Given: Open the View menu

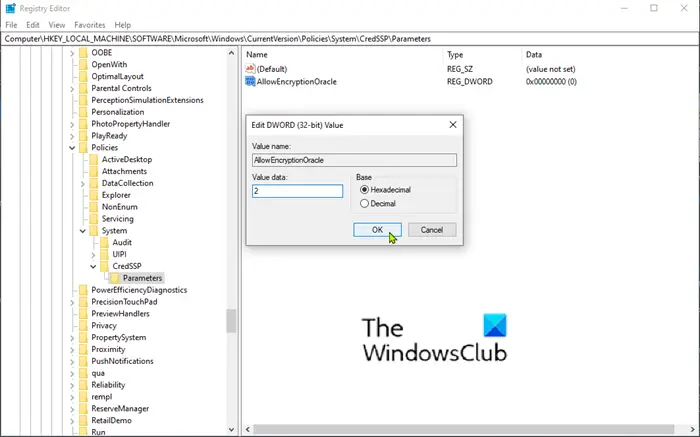Looking at the screenshot, I should pyautogui.click(x=57, y=25).
